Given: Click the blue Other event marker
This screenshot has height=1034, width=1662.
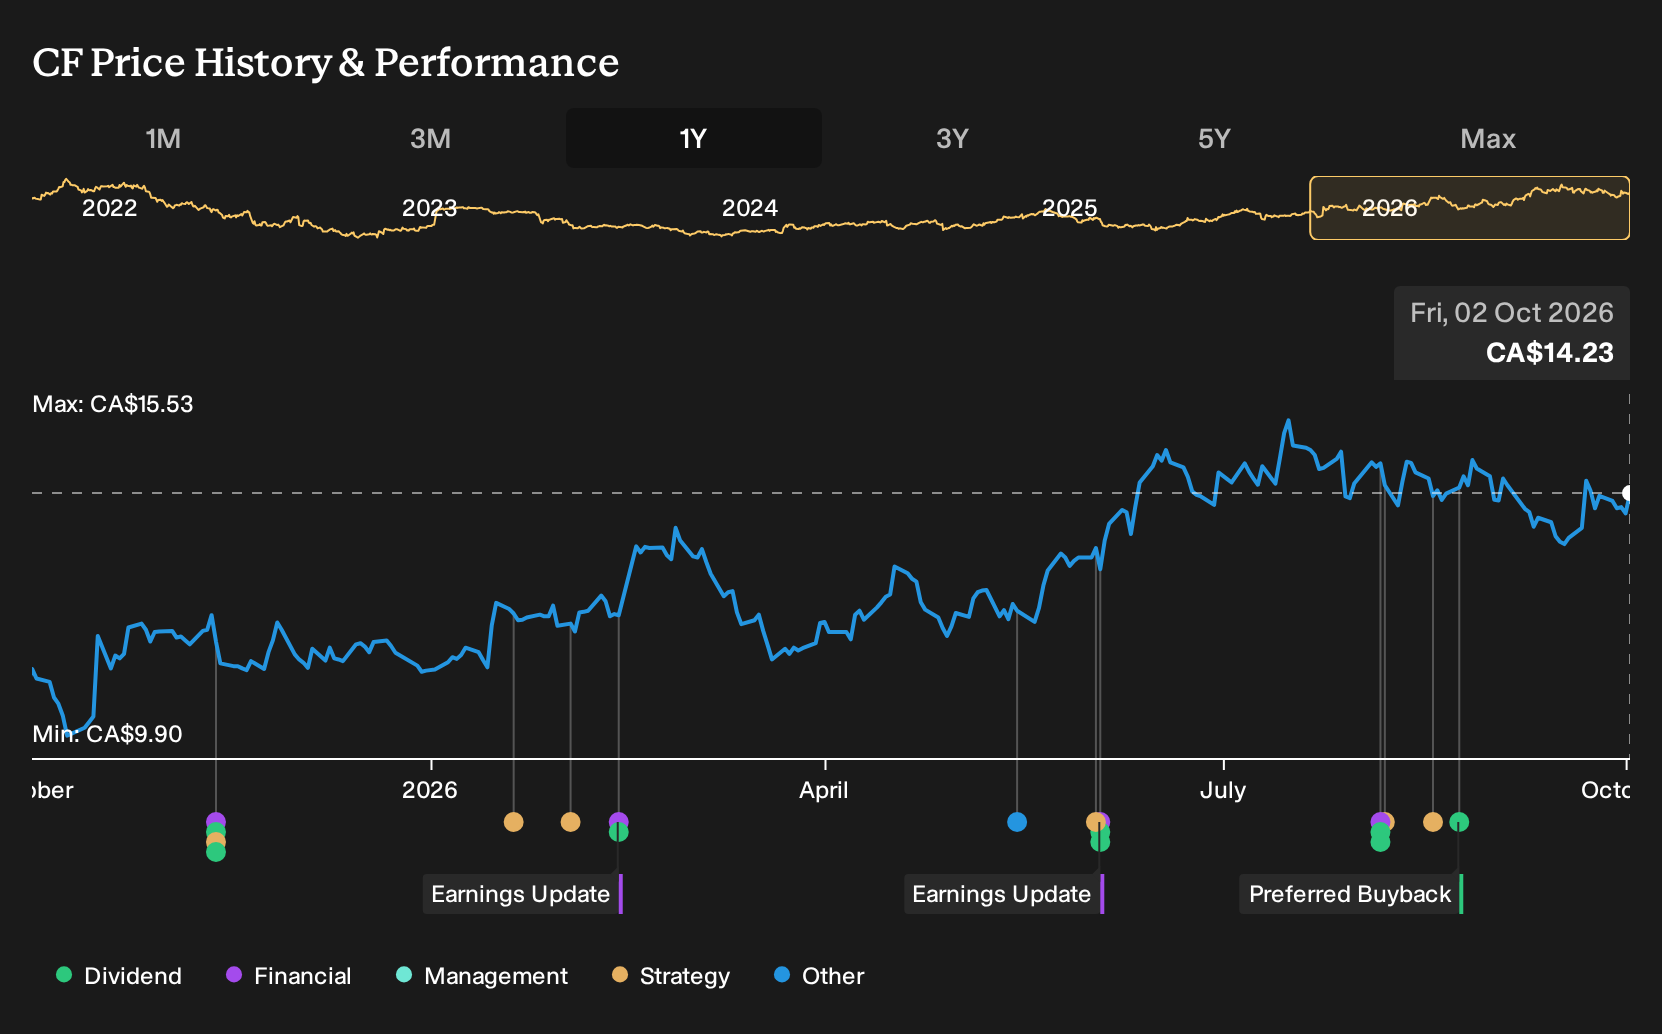Looking at the screenshot, I should point(1017,822).
